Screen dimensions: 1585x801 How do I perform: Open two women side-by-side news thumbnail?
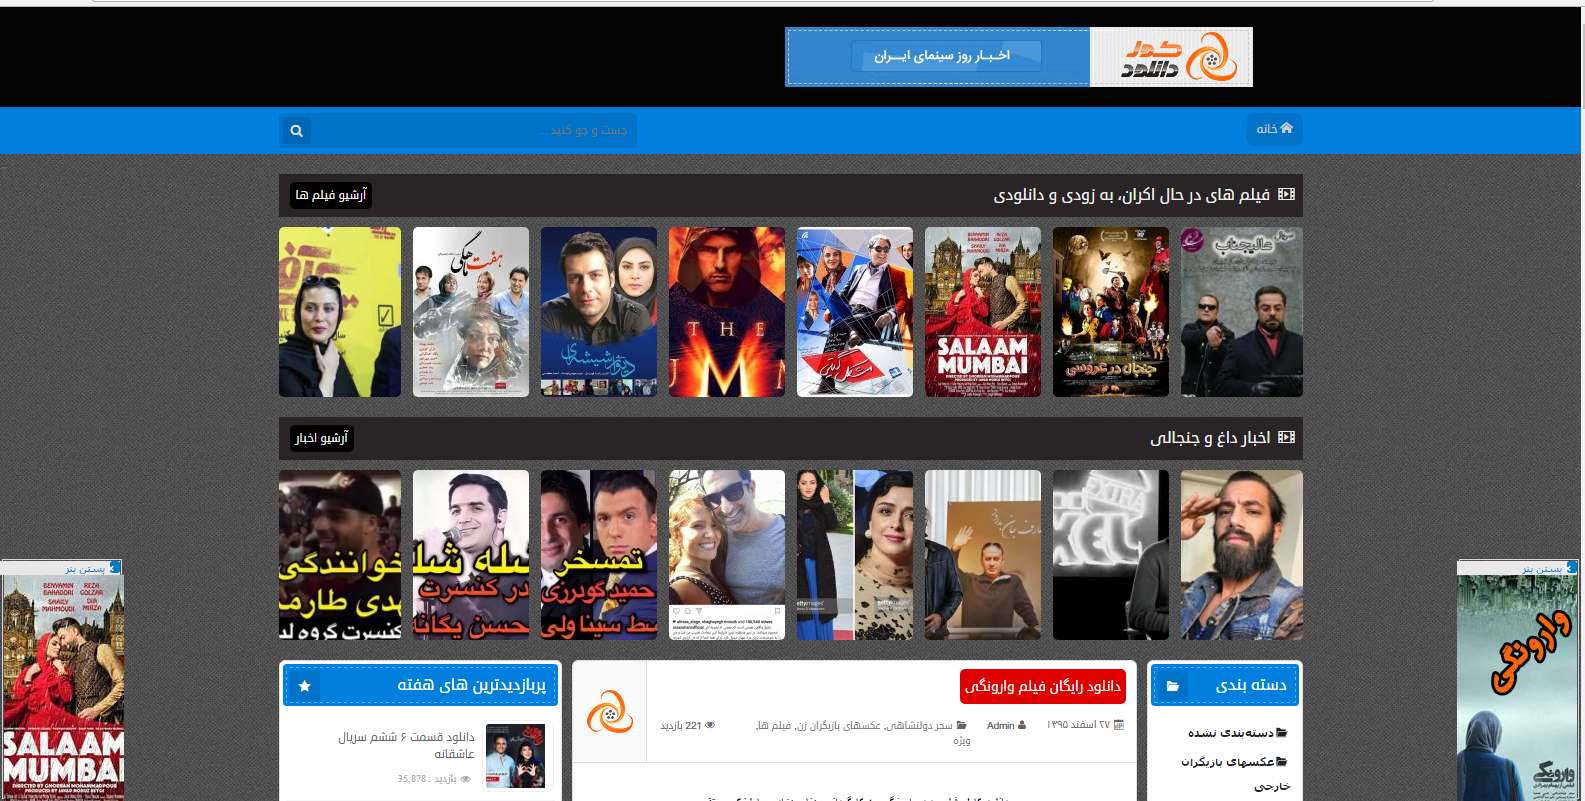coord(855,555)
